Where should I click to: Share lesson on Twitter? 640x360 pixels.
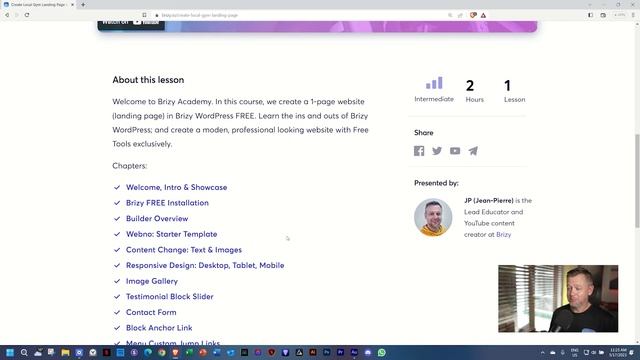(x=437, y=151)
